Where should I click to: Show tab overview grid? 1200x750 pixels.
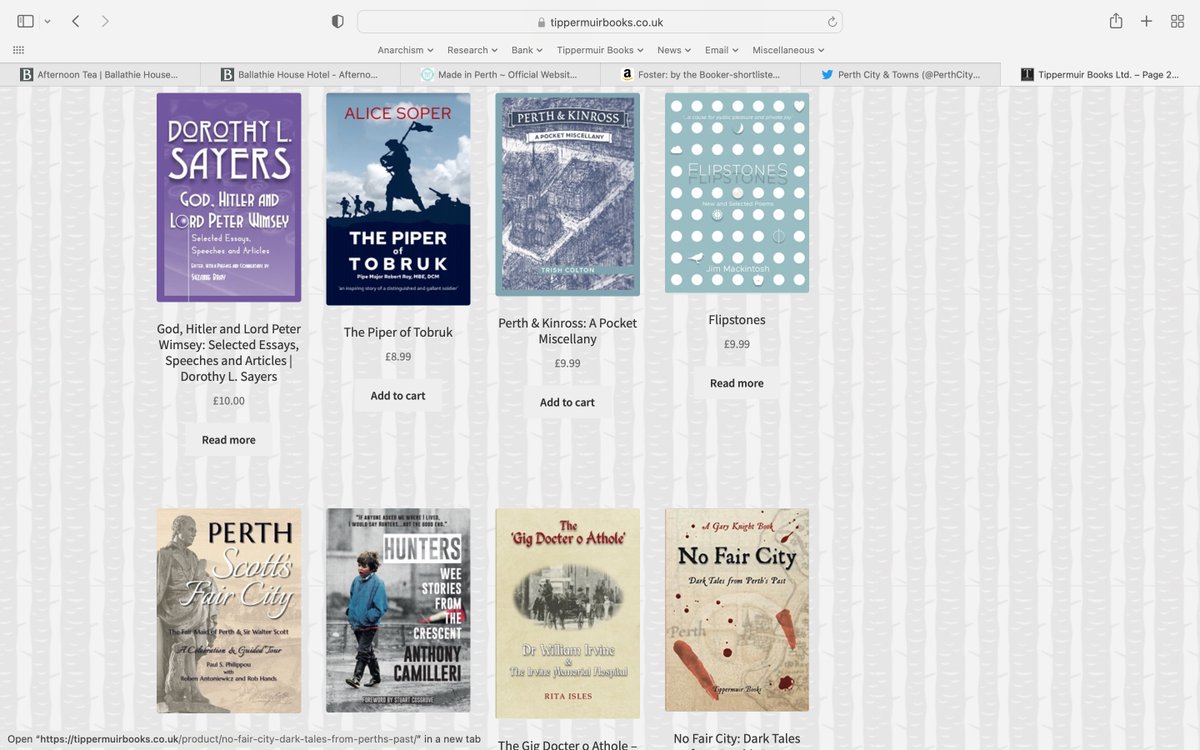(x=1177, y=21)
